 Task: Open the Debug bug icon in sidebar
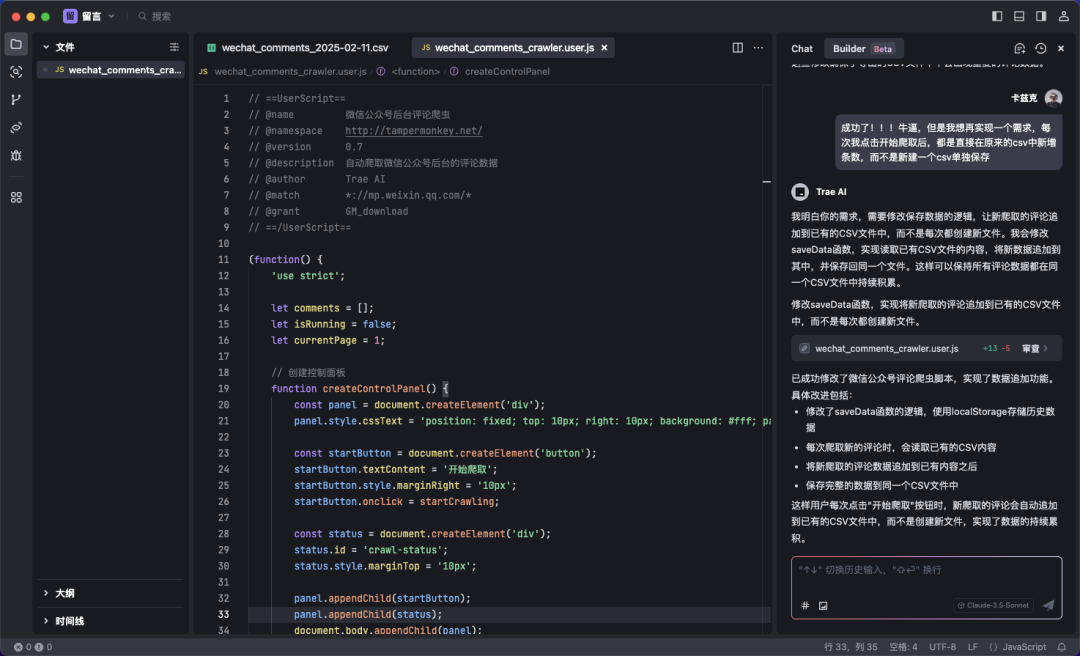pos(16,156)
